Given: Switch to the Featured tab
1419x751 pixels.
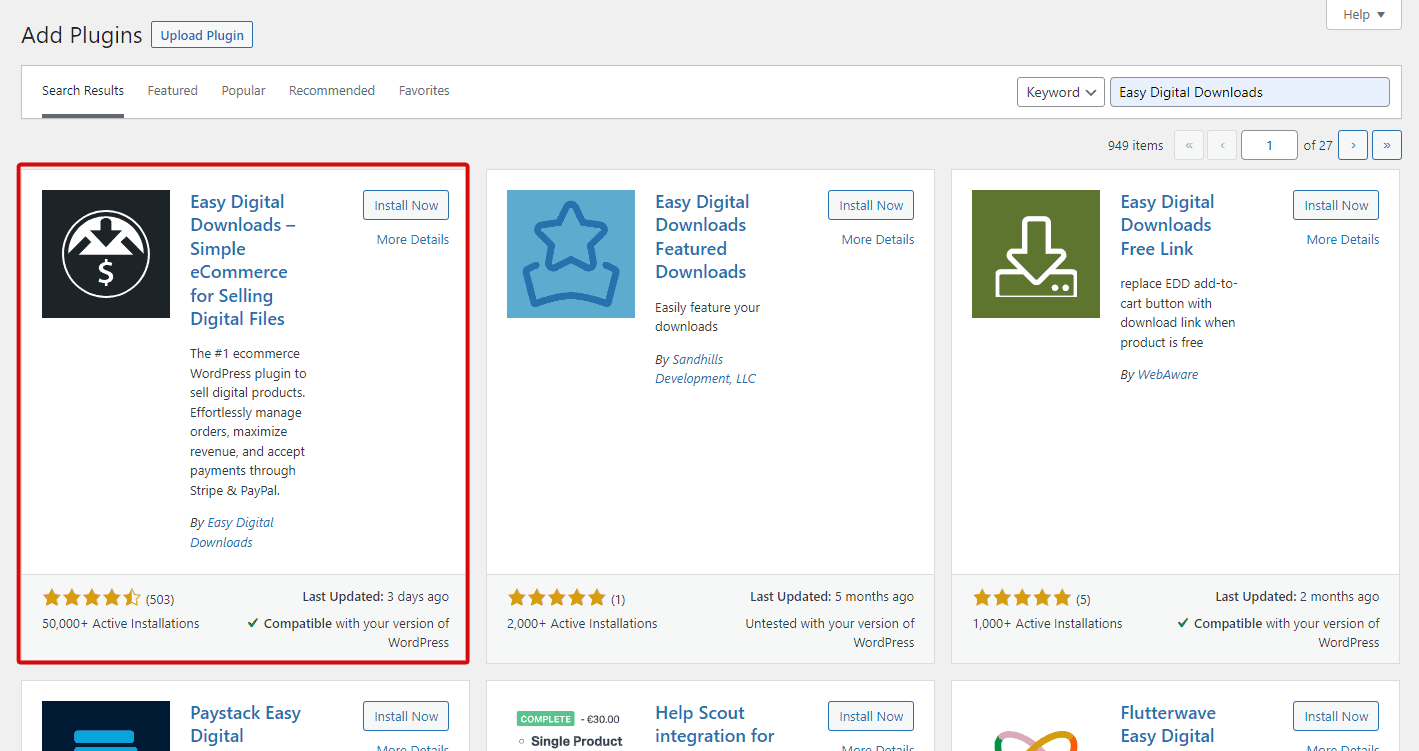Looking at the screenshot, I should (x=173, y=91).
